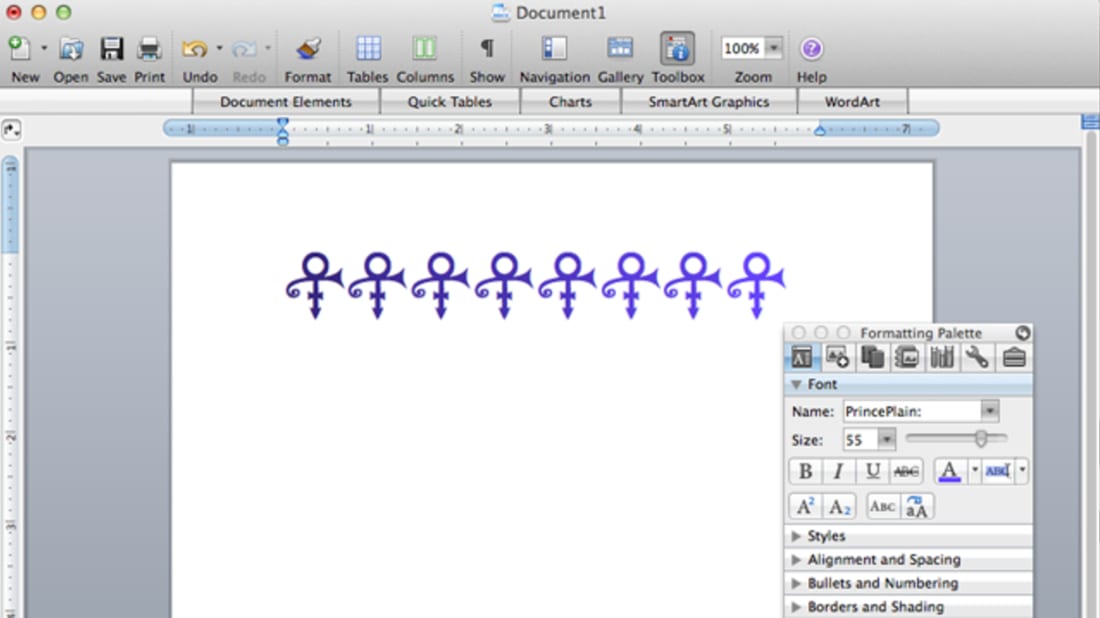
Task: Open Help with the purple question icon
Action: click(811, 49)
